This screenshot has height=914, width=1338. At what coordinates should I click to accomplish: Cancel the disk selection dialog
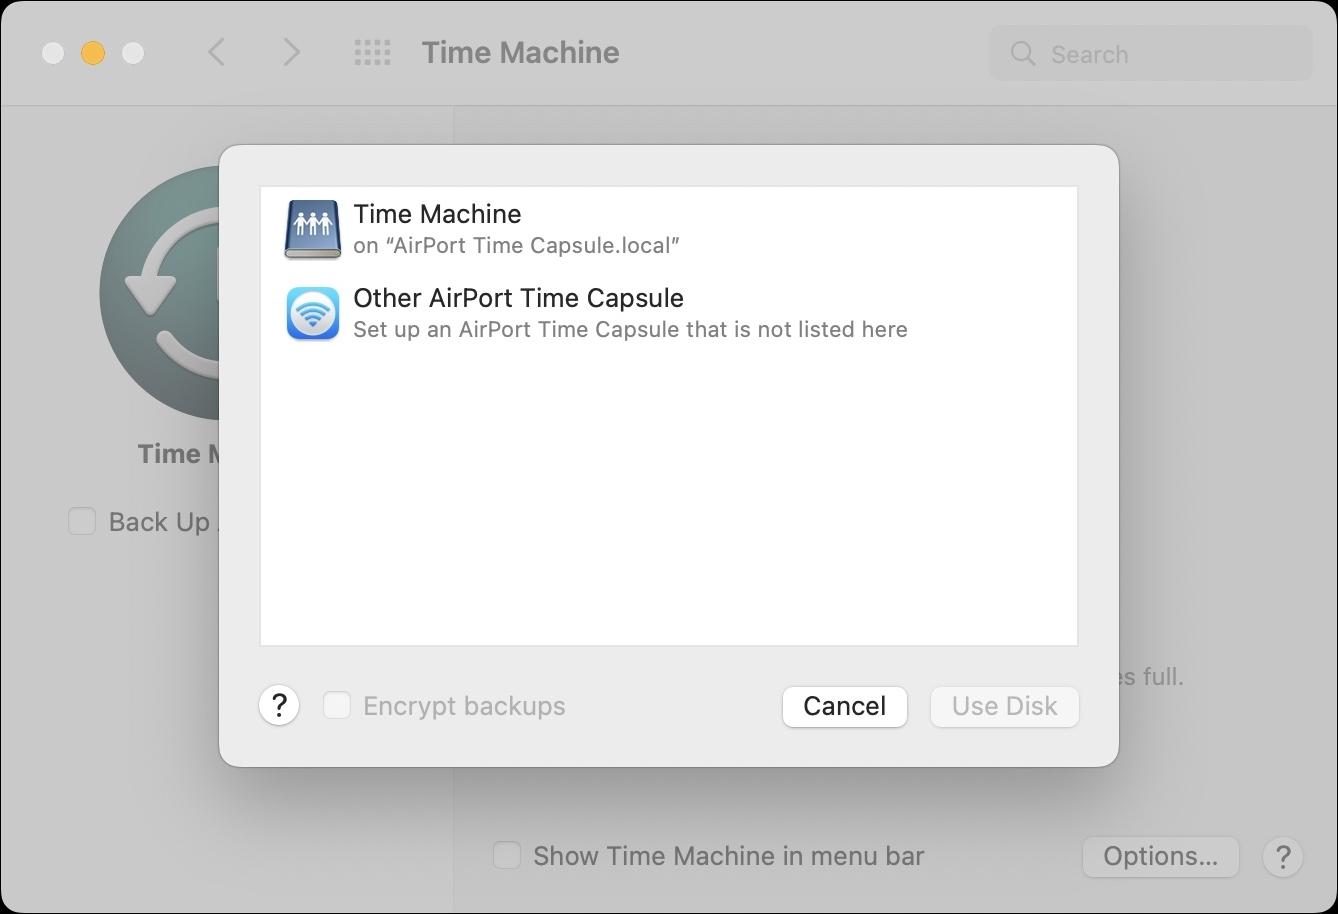pos(844,706)
